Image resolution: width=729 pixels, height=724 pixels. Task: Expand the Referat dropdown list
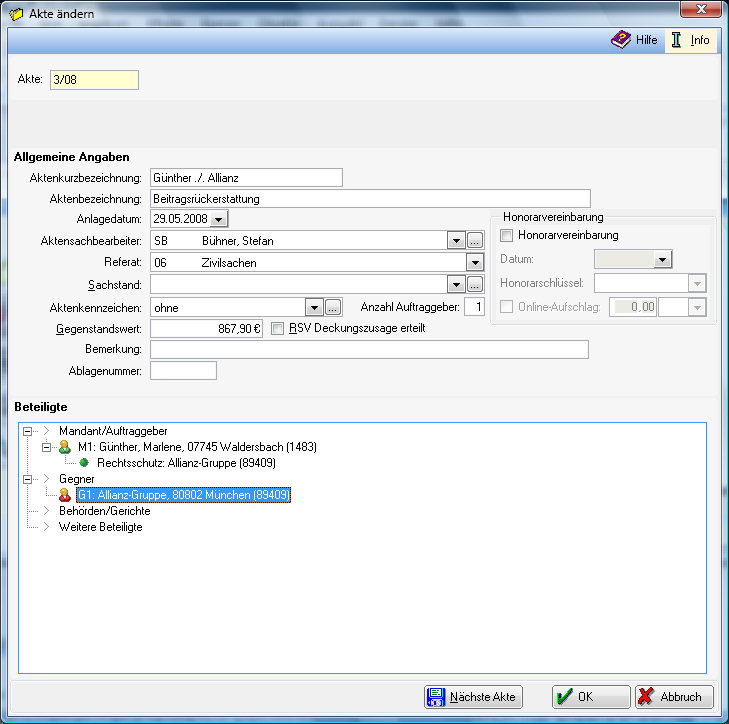click(475, 262)
